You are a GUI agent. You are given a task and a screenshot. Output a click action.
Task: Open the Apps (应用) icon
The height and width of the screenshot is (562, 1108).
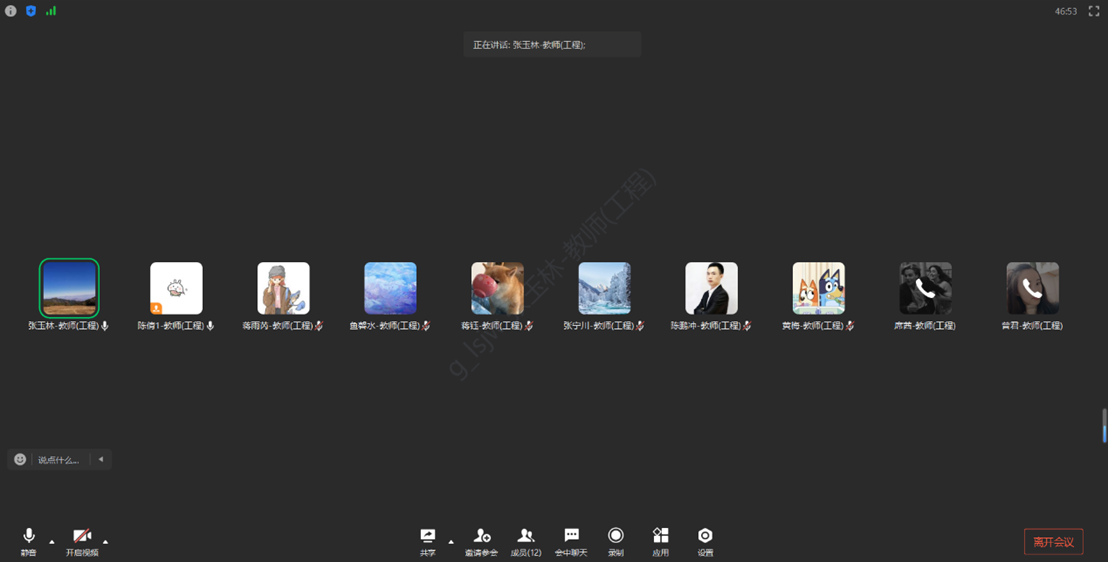coord(660,537)
